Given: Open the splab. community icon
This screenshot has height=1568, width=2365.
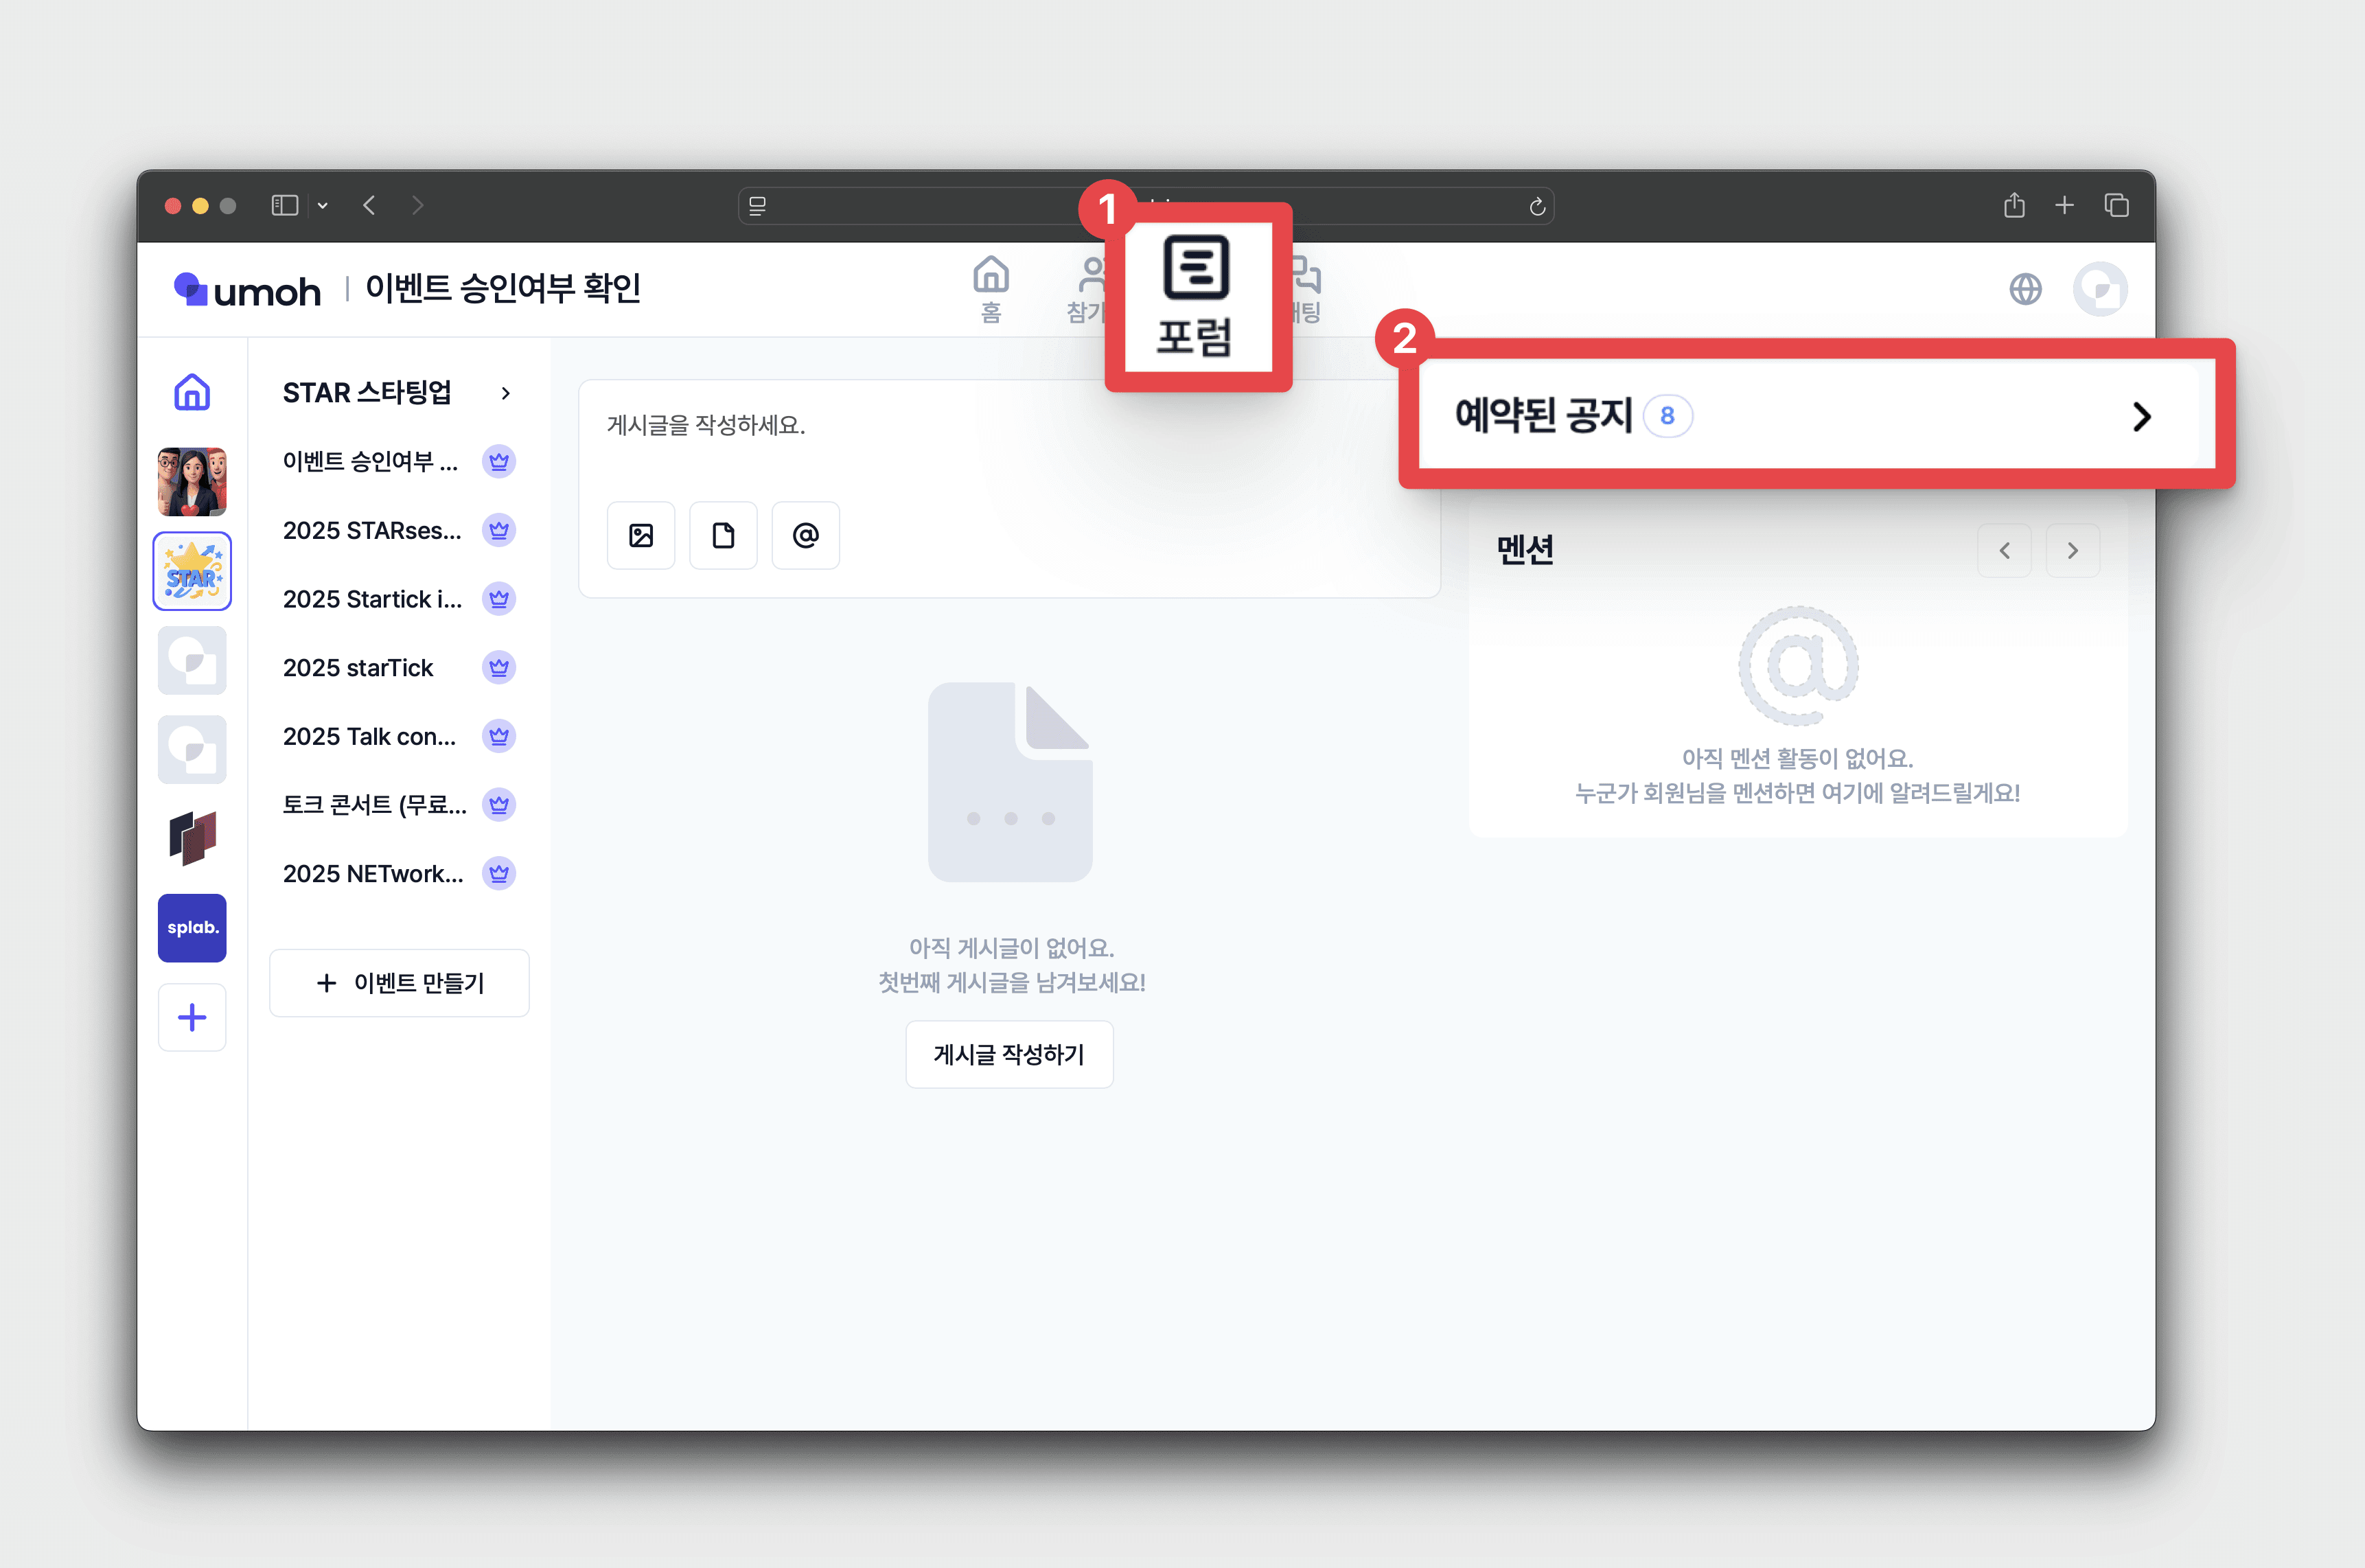Looking at the screenshot, I should 192,928.
